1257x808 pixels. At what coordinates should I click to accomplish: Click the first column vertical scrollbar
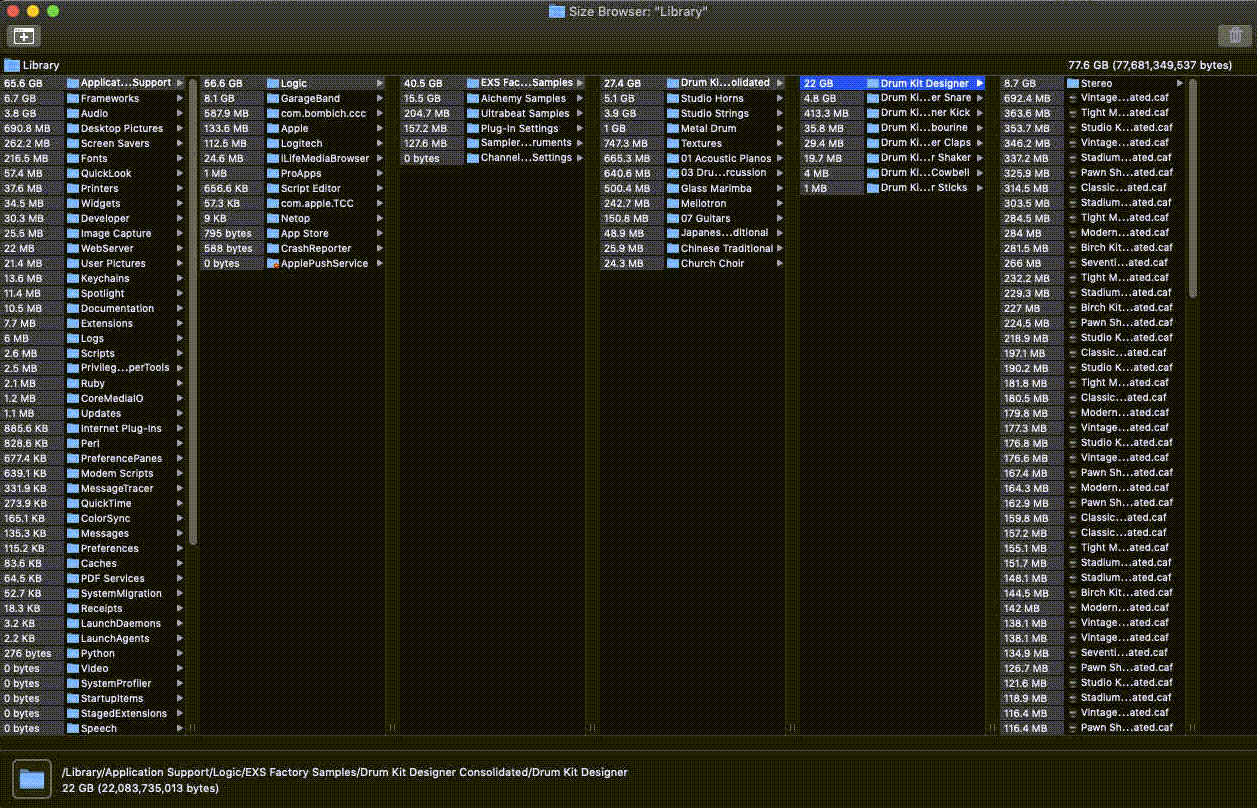[x=193, y=311]
